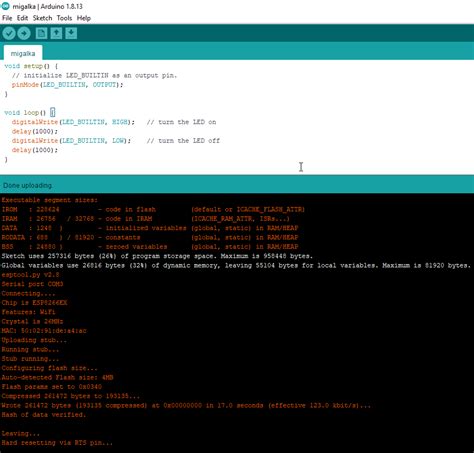The image size is (474, 453).
Task: Click the 'void setup()' code line
Action: tap(31, 66)
